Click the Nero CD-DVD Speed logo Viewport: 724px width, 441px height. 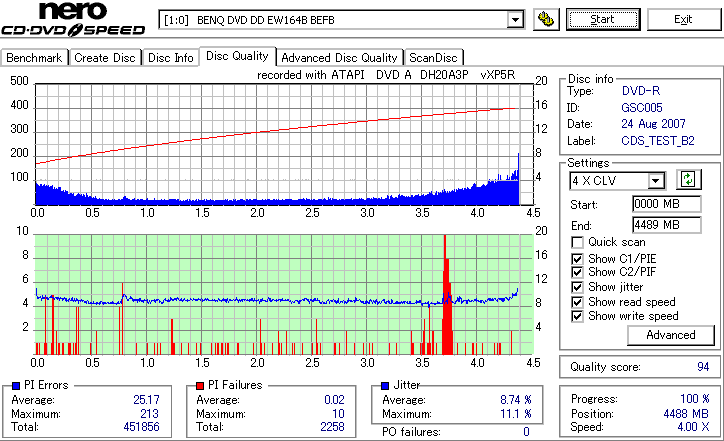click(73, 19)
